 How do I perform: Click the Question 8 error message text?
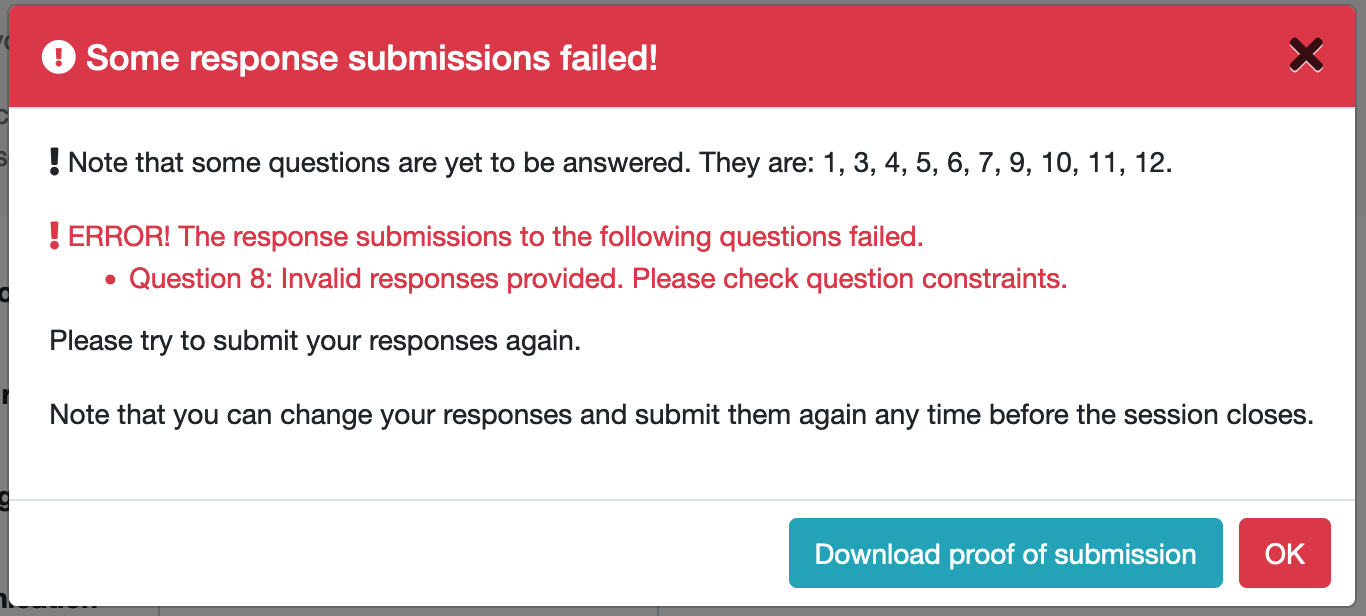[599, 278]
